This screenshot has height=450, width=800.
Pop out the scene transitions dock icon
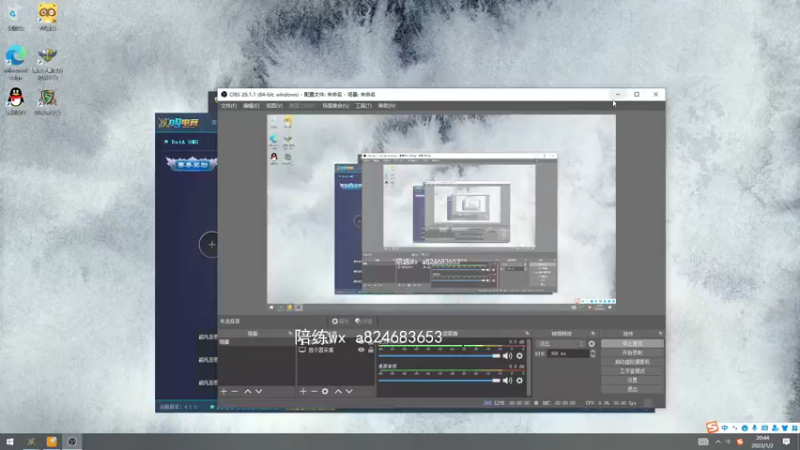point(593,333)
